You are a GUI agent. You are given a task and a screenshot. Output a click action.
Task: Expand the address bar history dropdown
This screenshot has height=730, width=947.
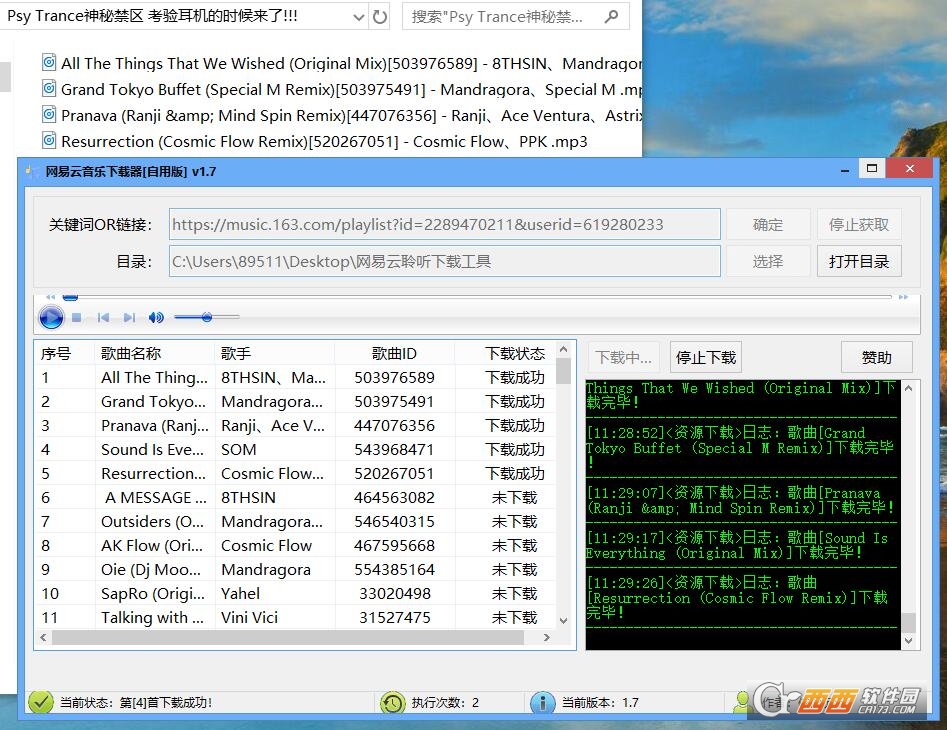coord(359,17)
